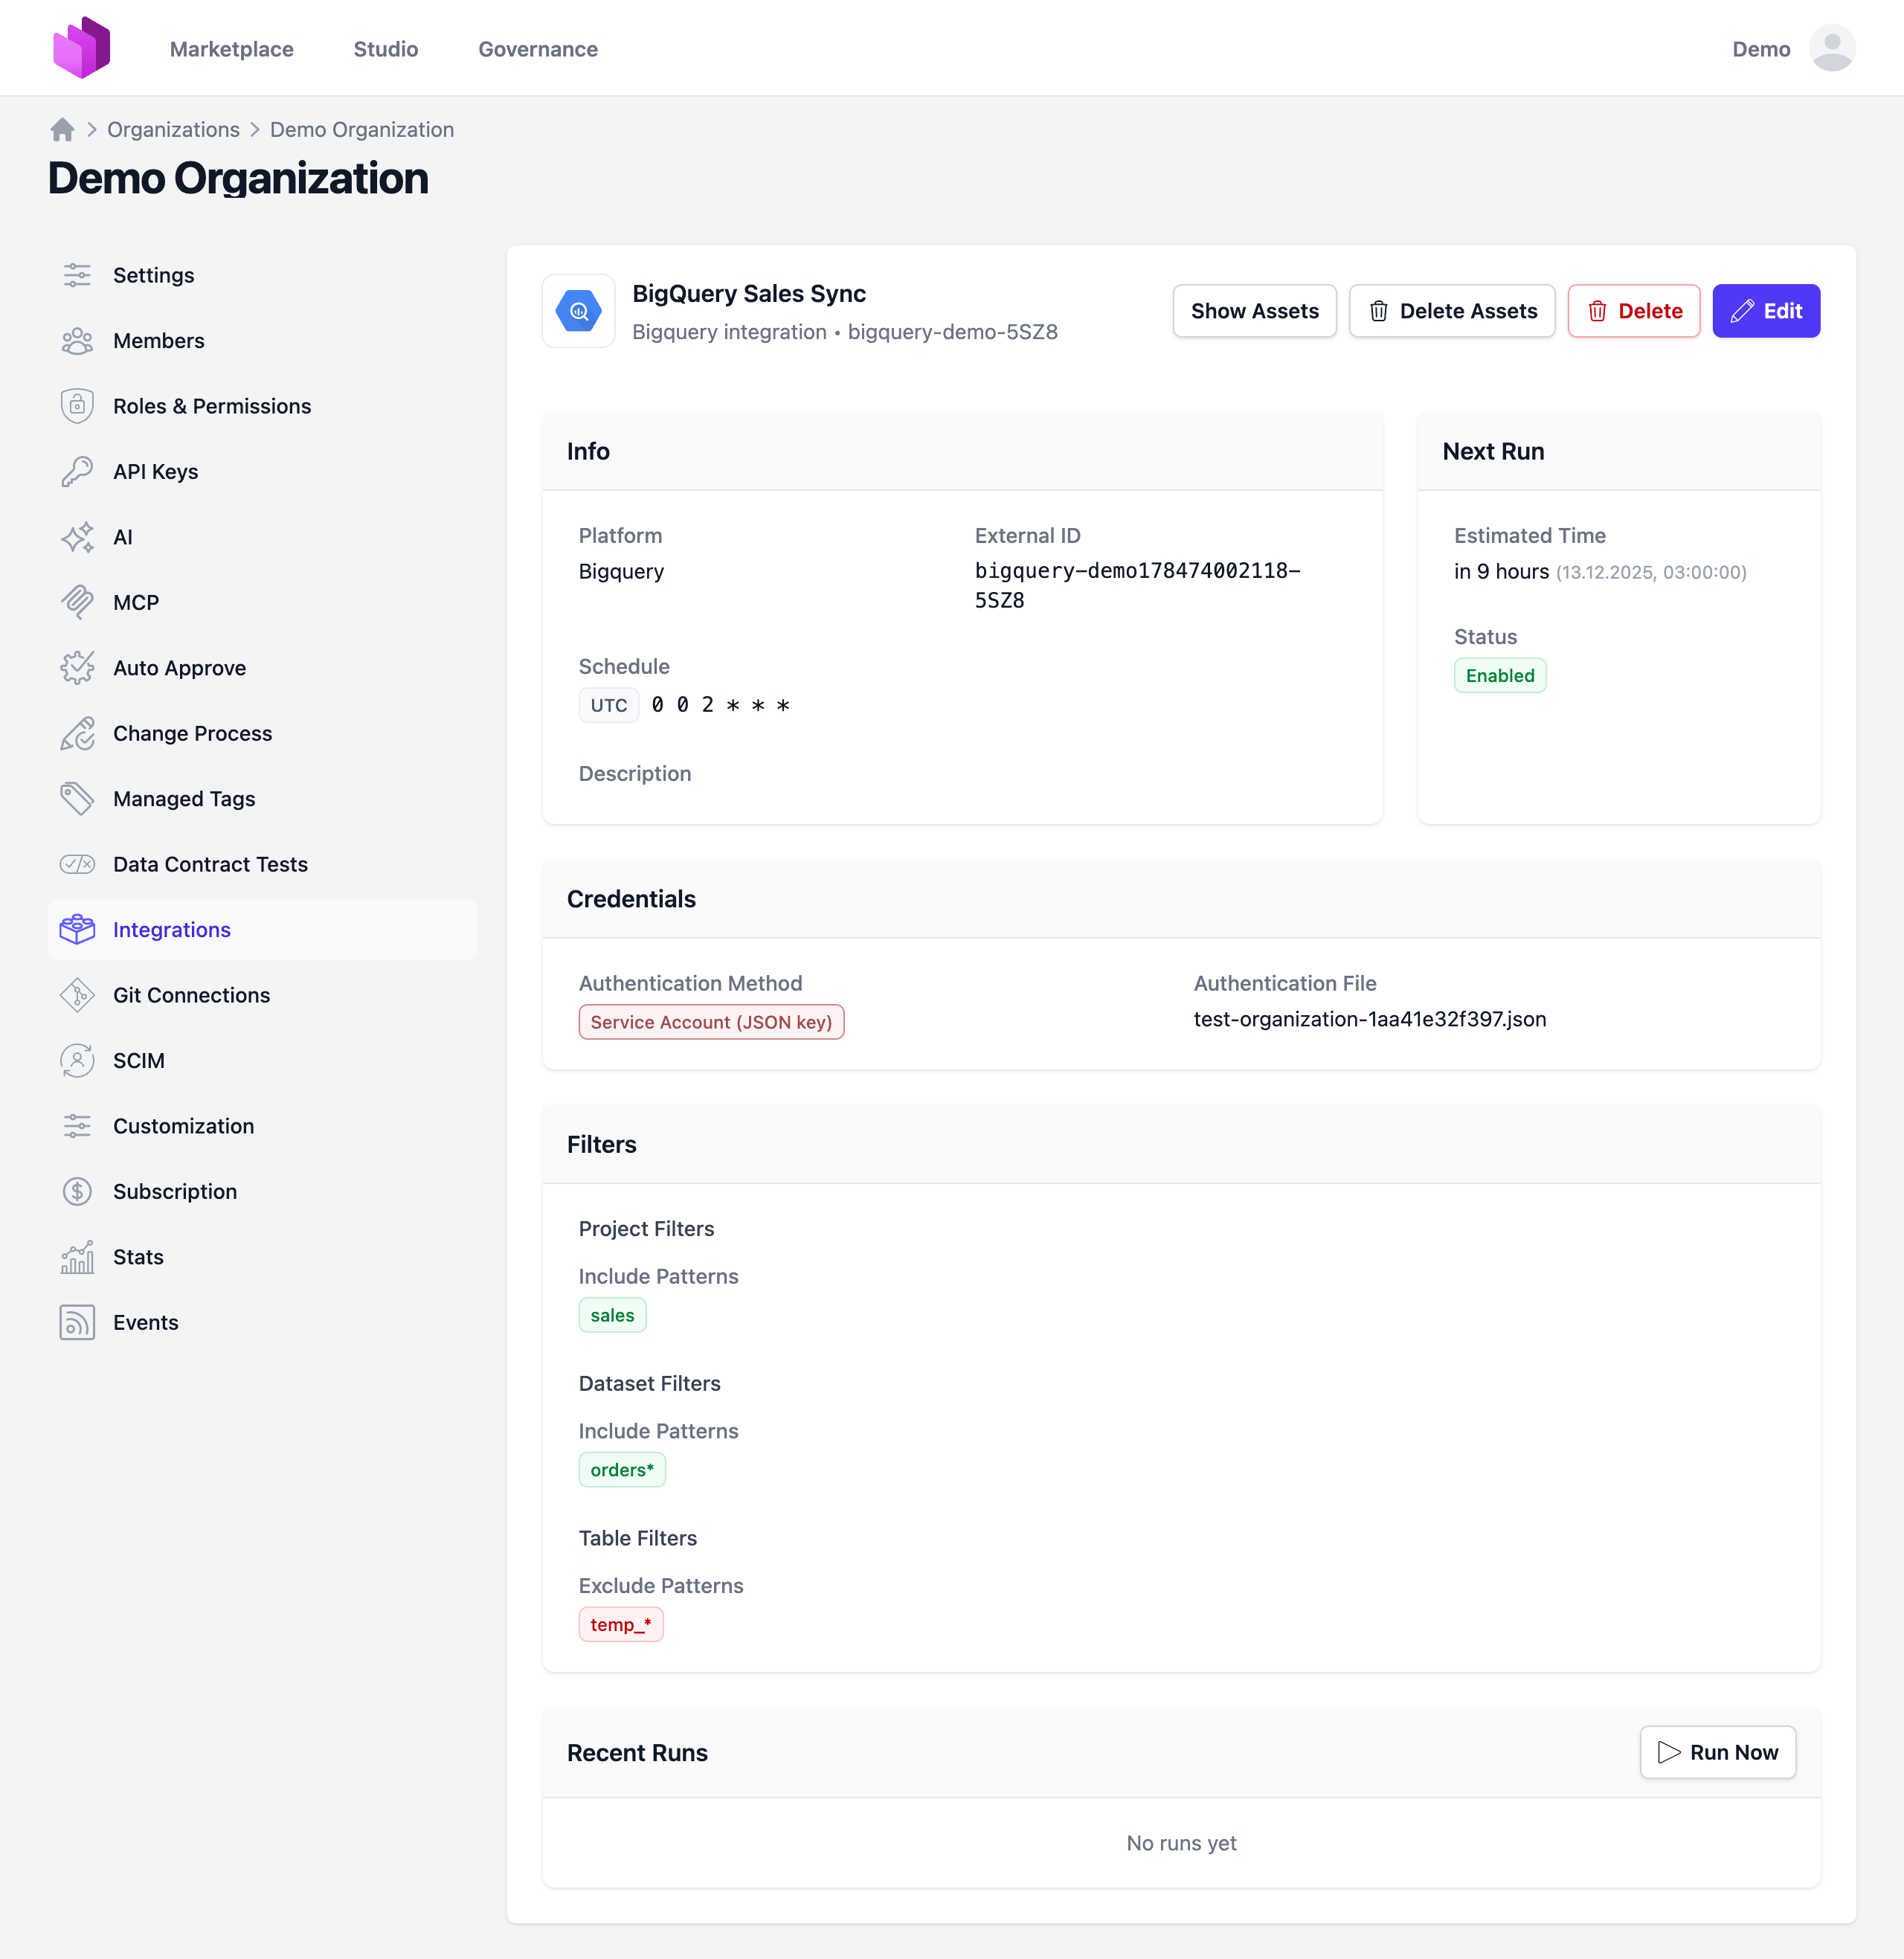Click the sales include pattern badge
The image size is (1904, 1959).
pyautogui.click(x=612, y=1315)
